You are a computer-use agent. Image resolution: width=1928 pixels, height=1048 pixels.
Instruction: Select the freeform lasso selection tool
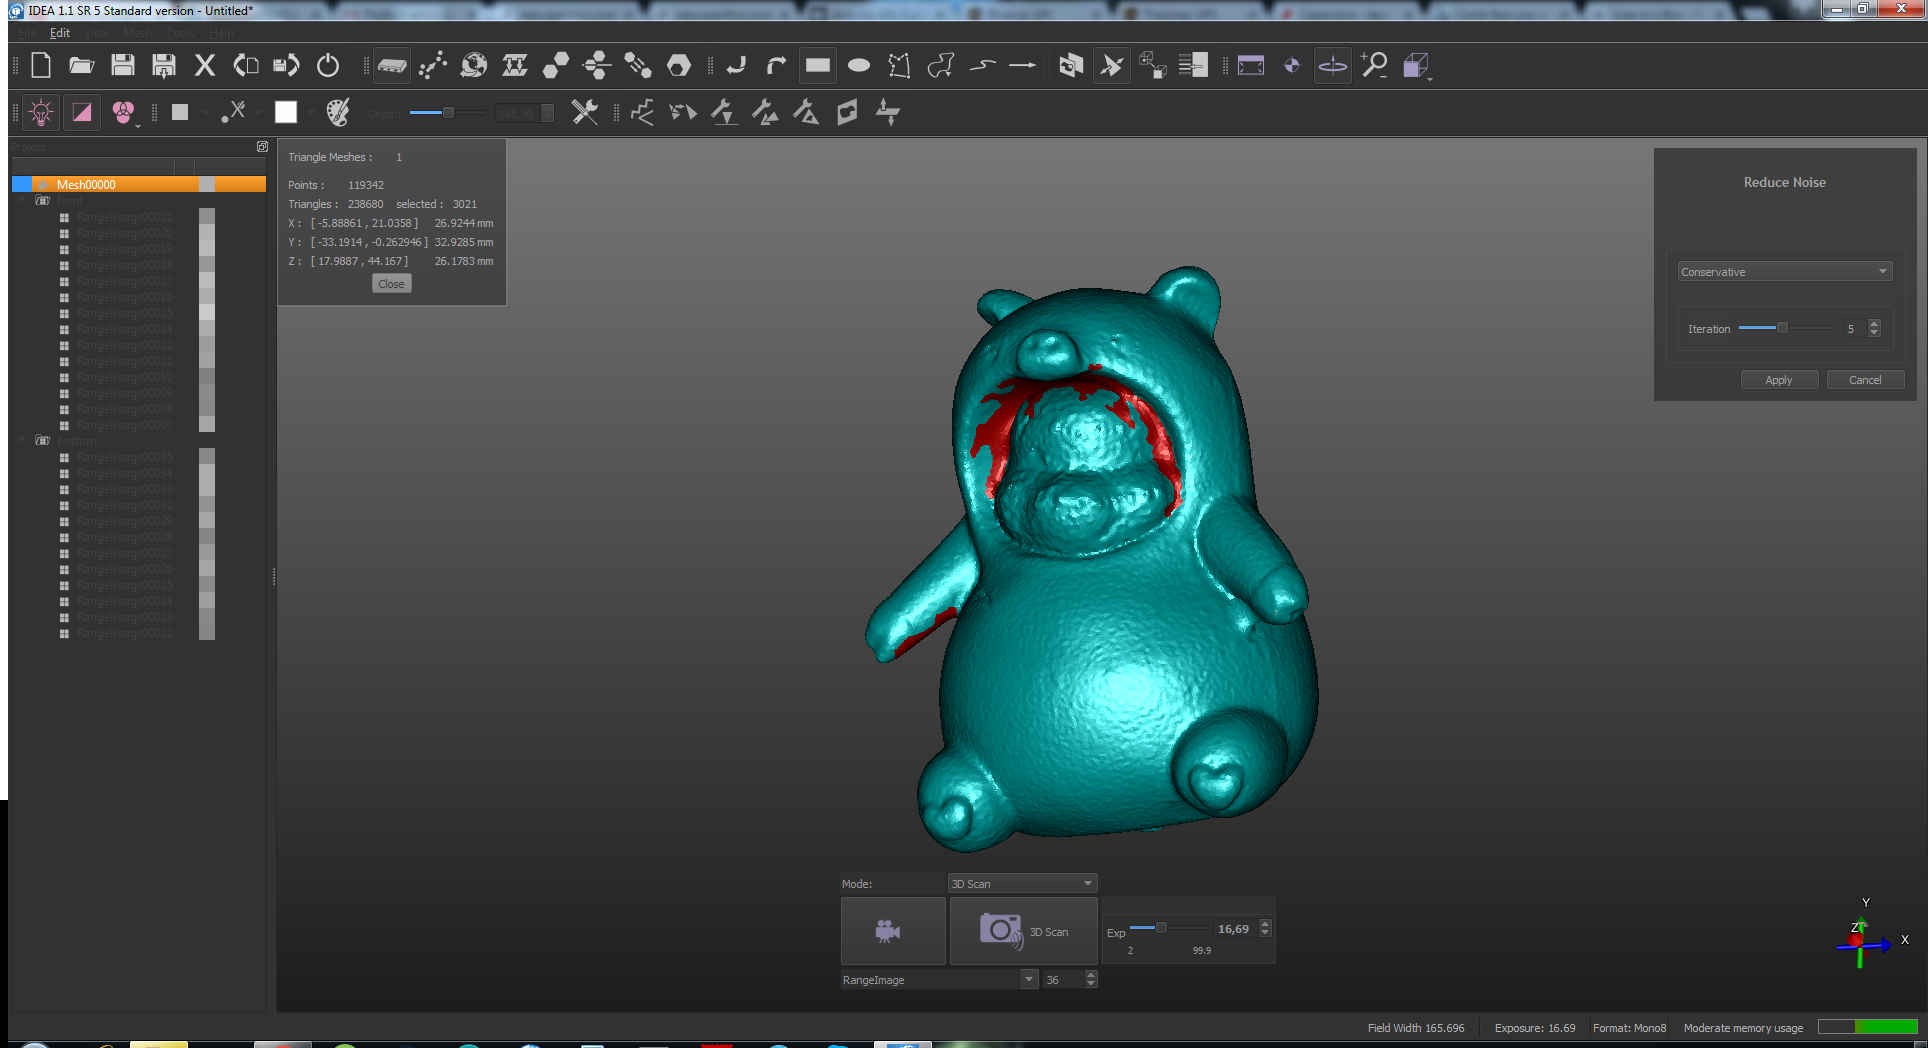click(940, 66)
